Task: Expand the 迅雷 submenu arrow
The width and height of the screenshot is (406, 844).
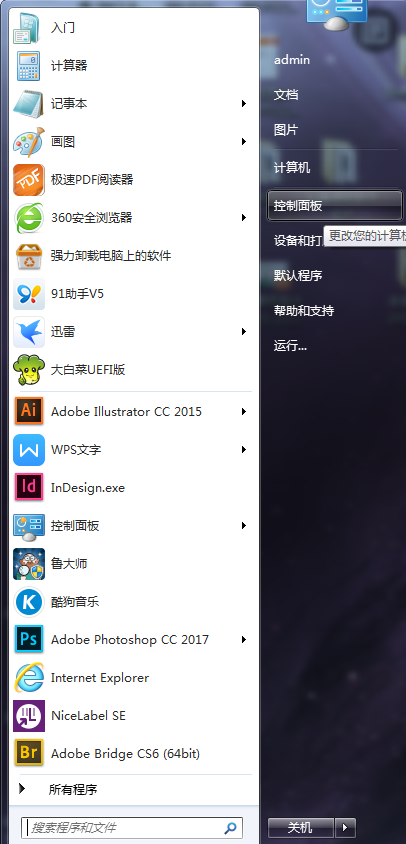Action: pyautogui.click(x=244, y=332)
